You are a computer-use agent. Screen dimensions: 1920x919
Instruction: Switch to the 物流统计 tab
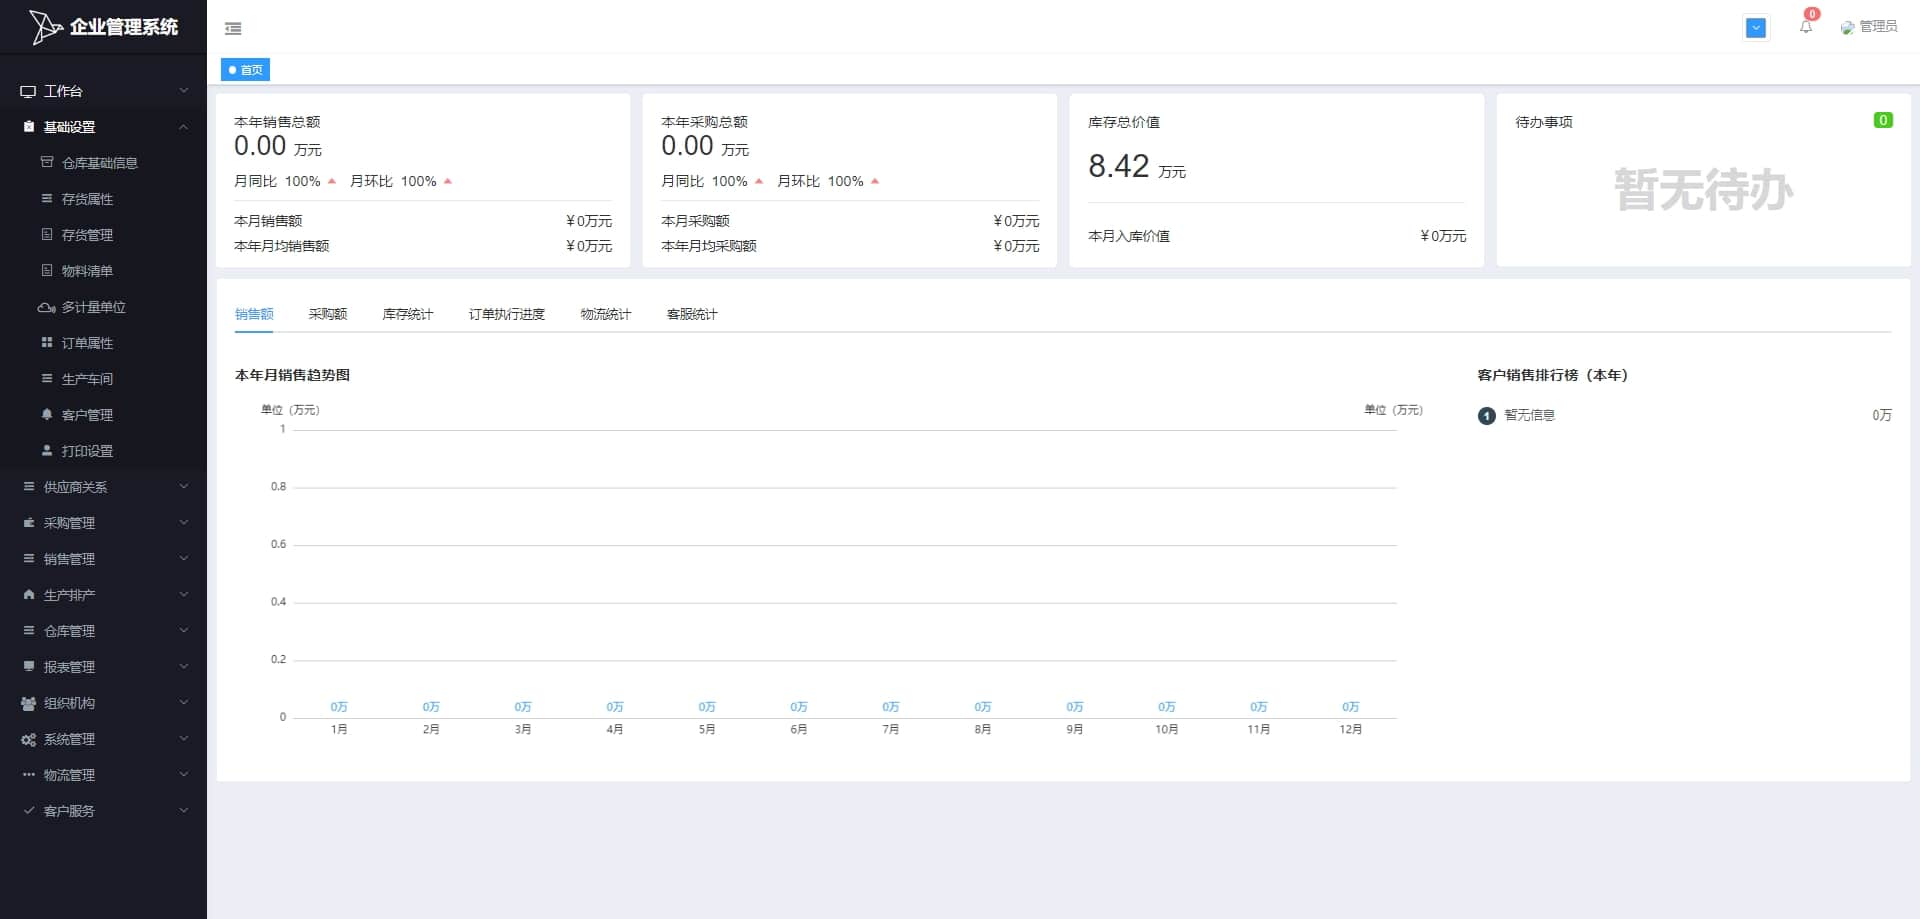pos(606,314)
